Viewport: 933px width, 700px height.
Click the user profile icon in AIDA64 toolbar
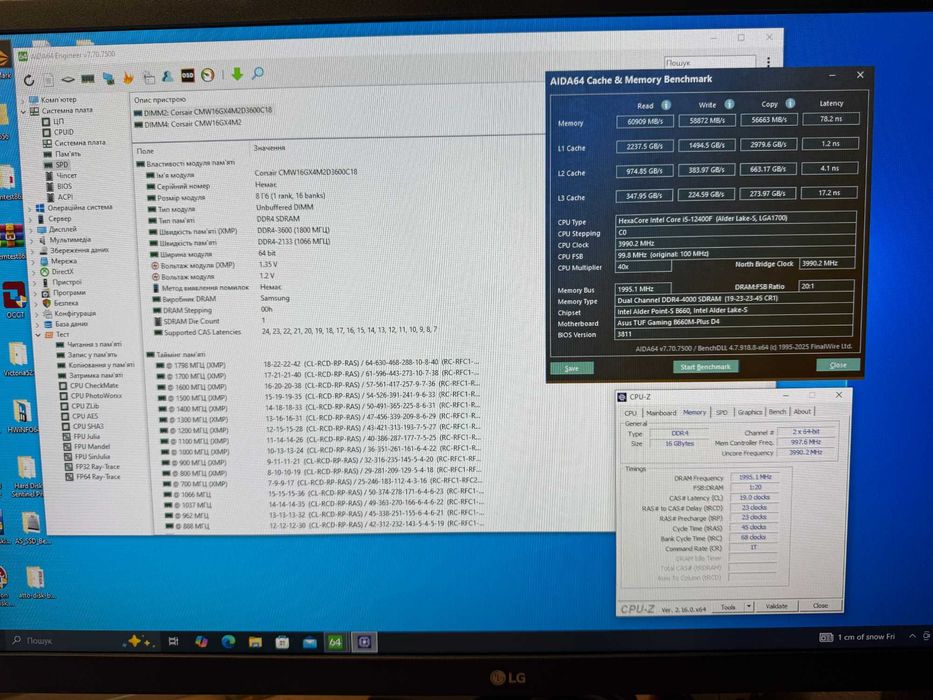point(168,76)
